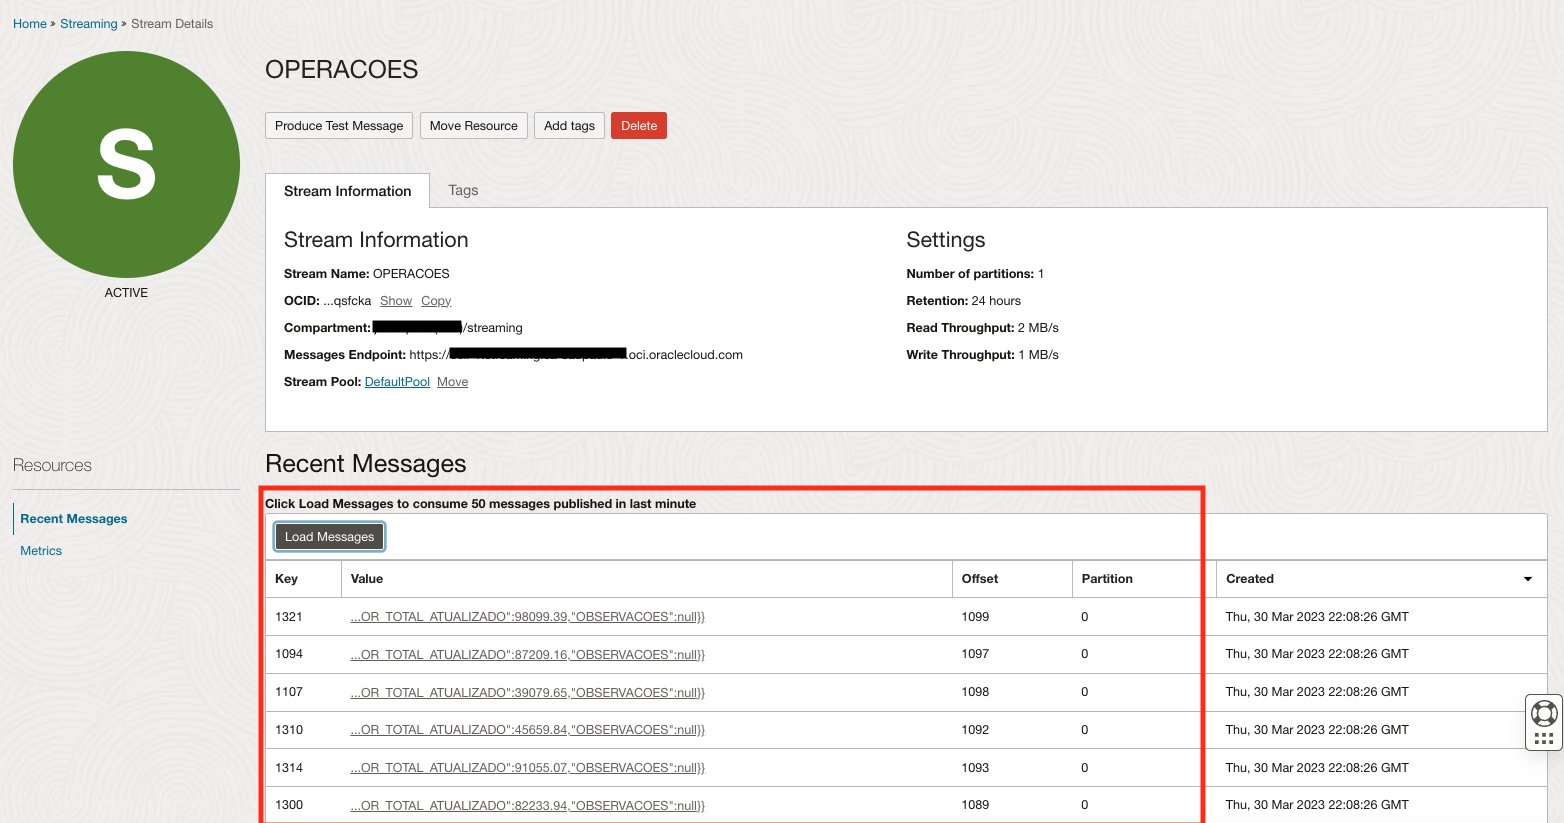Click "Write Throughput: 1 MB/s" text
Screen dimensions: 1564x823
[x=983, y=355]
